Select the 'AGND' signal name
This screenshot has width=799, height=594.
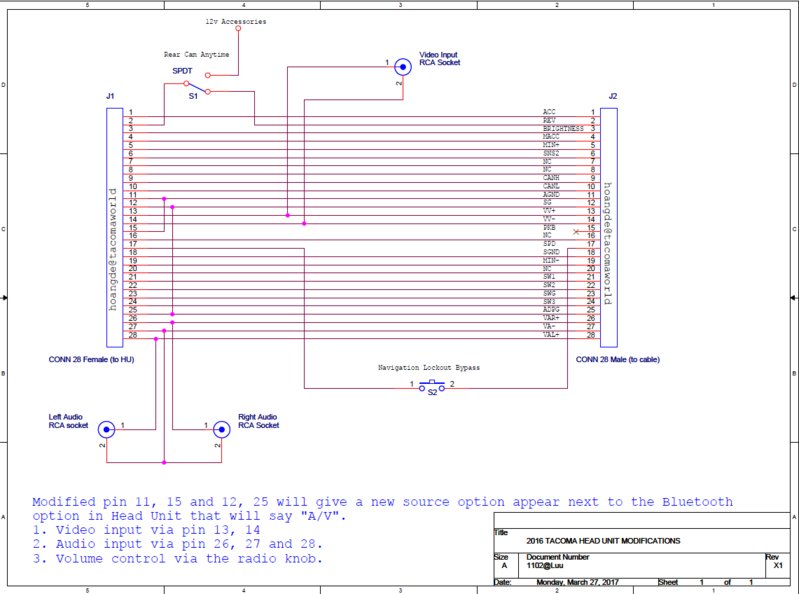pyautogui.click(x=551, y=194)
